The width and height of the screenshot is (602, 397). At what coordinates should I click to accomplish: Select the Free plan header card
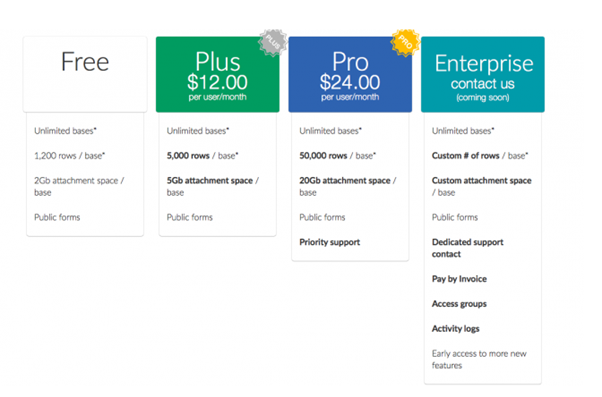85,74
